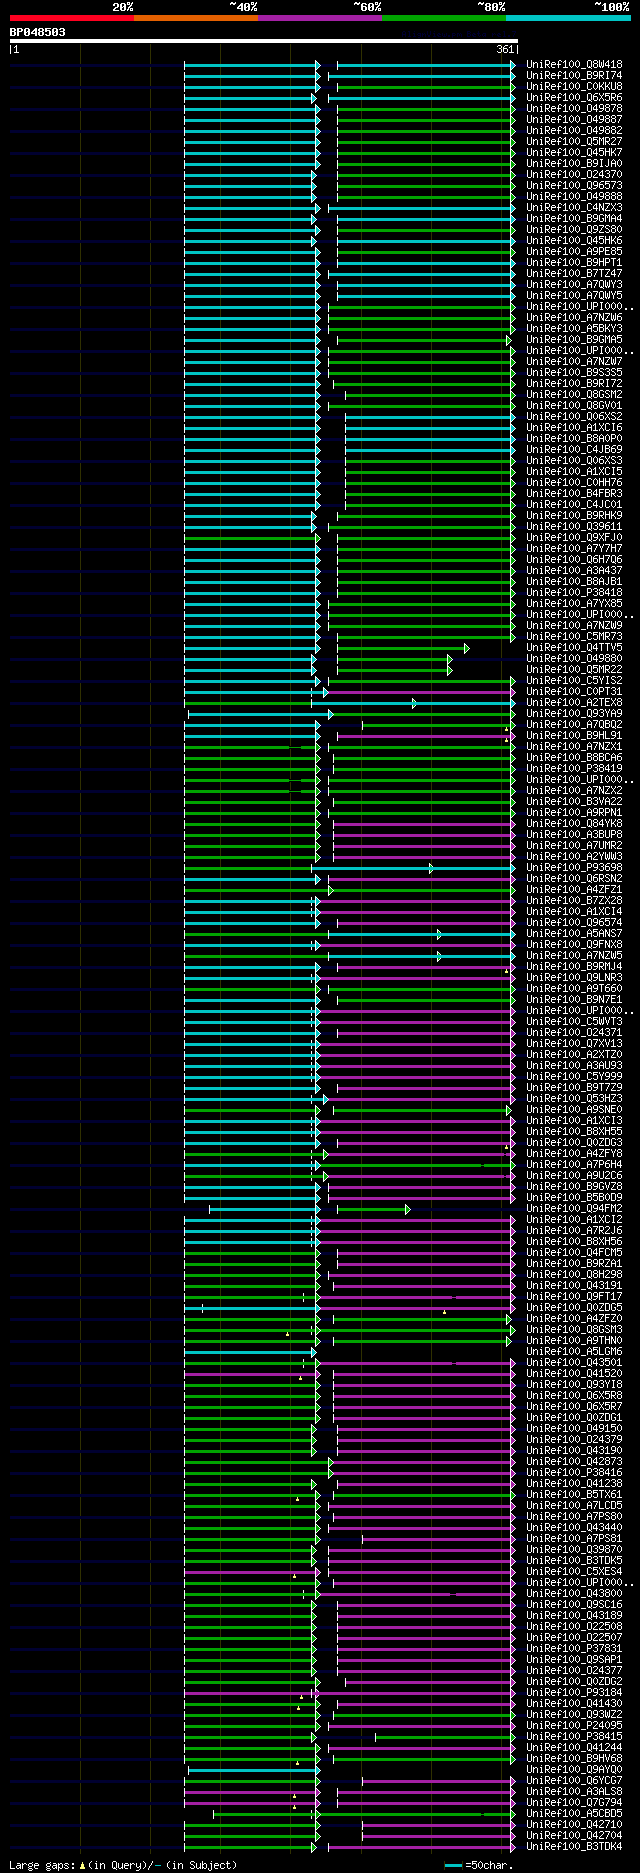Select the UniRef100_B9IJA0 label

[574, 164]
